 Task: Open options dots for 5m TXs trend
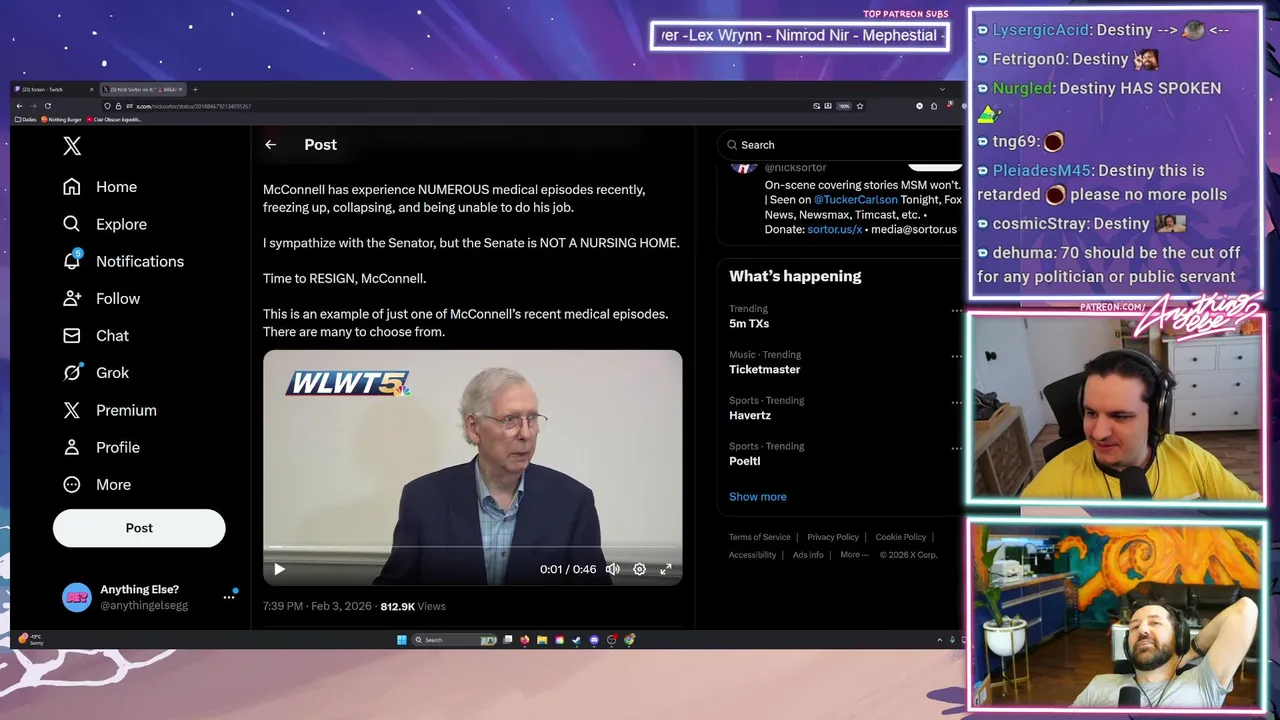[x=956, y=310]
